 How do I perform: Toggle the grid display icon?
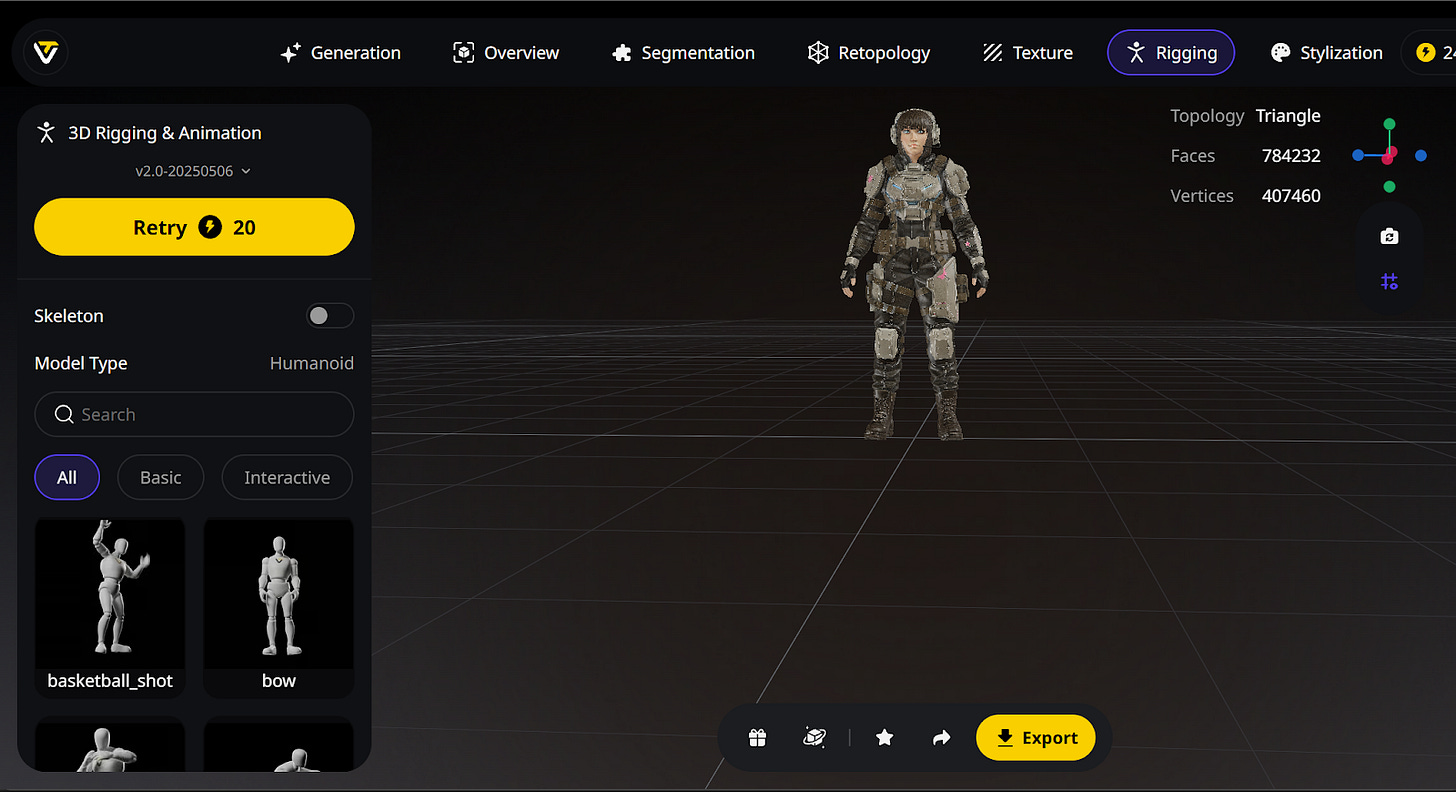pyautogui.click(x=1389, y=282)
